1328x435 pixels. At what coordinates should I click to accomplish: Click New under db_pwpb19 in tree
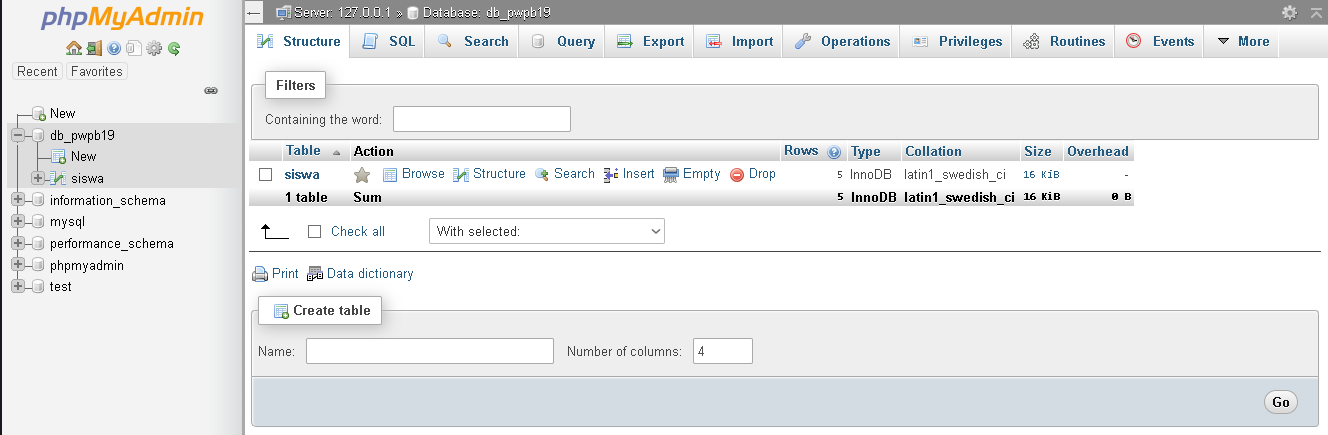point(84,156)
